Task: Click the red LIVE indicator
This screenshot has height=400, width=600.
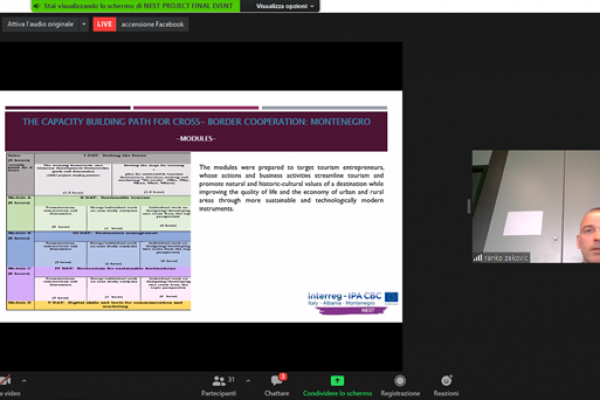Action: click(x=104, y=24)
